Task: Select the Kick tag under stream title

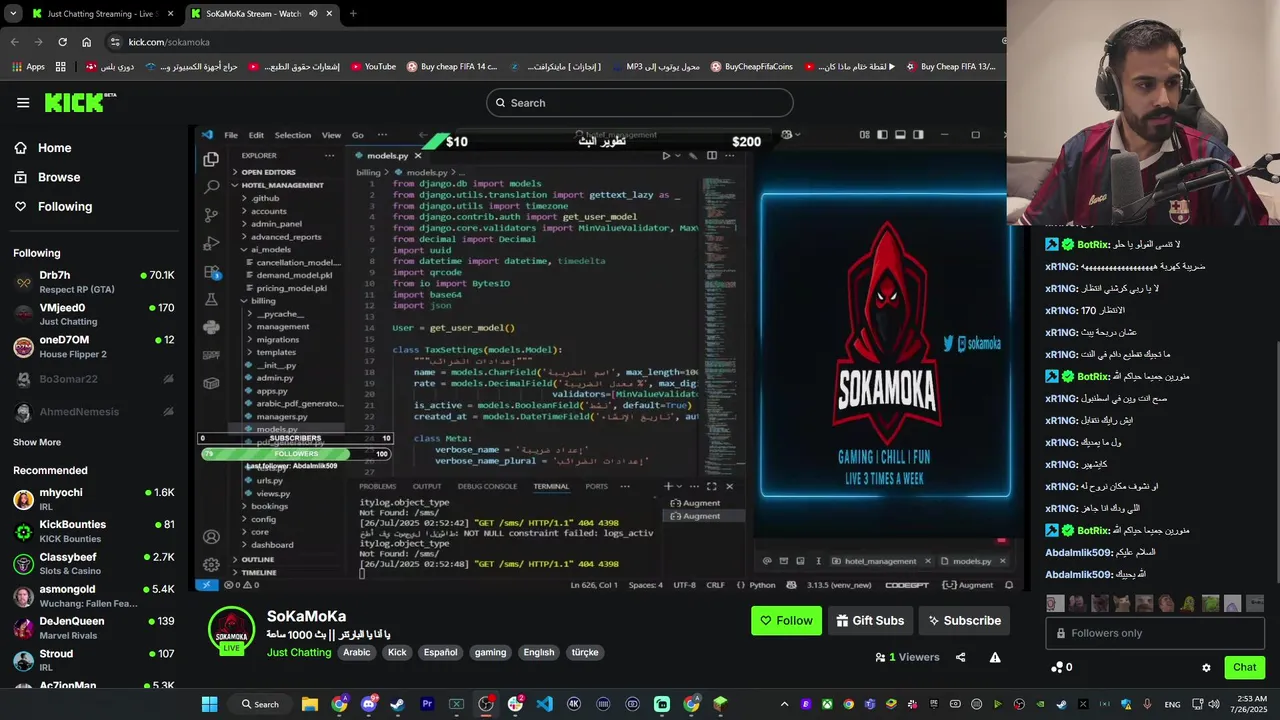Action: (397, 652)
